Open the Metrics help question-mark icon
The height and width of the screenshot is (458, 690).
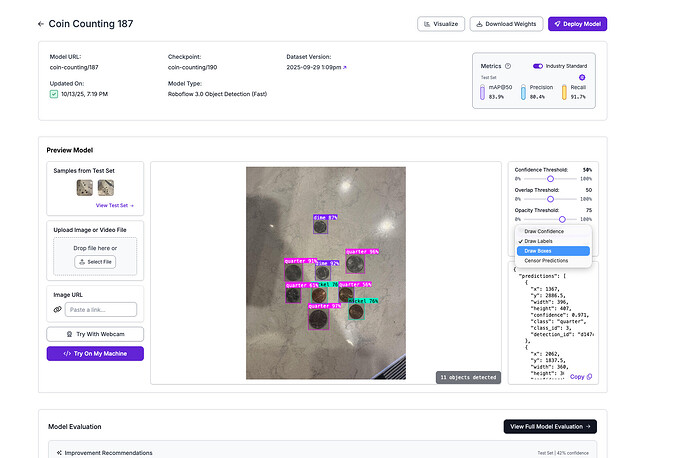(508, 66)
